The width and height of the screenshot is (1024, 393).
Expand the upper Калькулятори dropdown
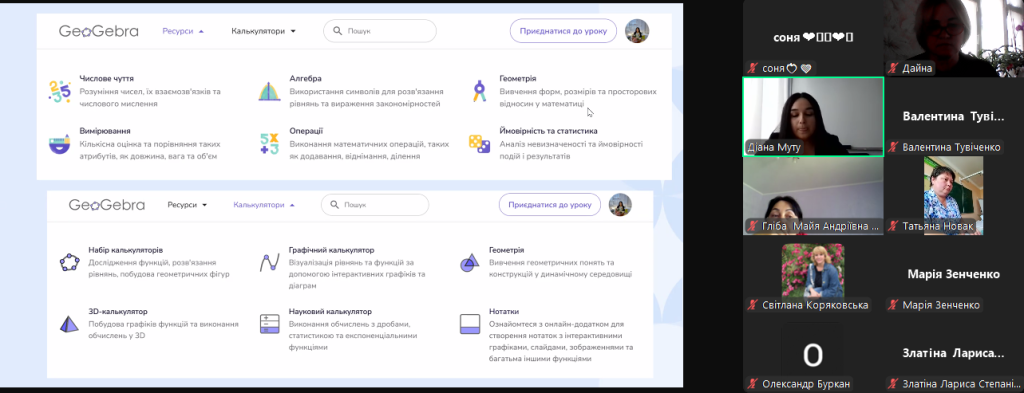pyautogui.click(x=263, y=31)
